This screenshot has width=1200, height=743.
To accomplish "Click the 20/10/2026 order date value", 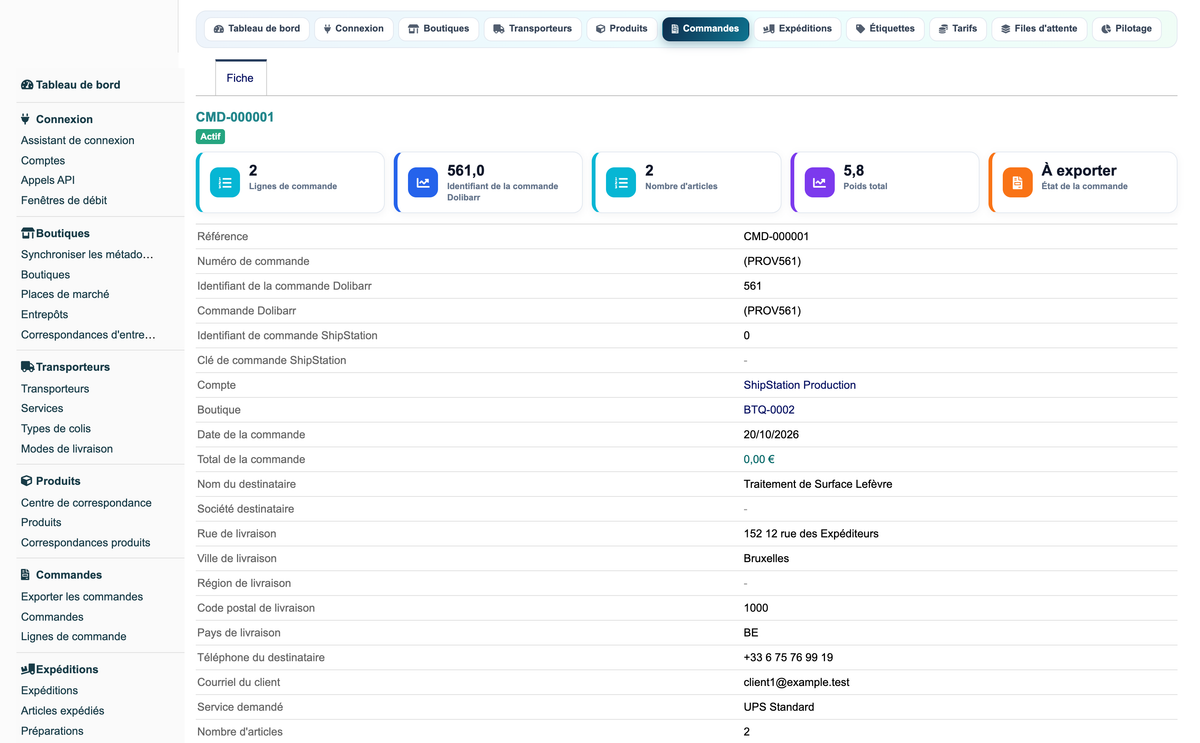I will (x=771, y=435).
